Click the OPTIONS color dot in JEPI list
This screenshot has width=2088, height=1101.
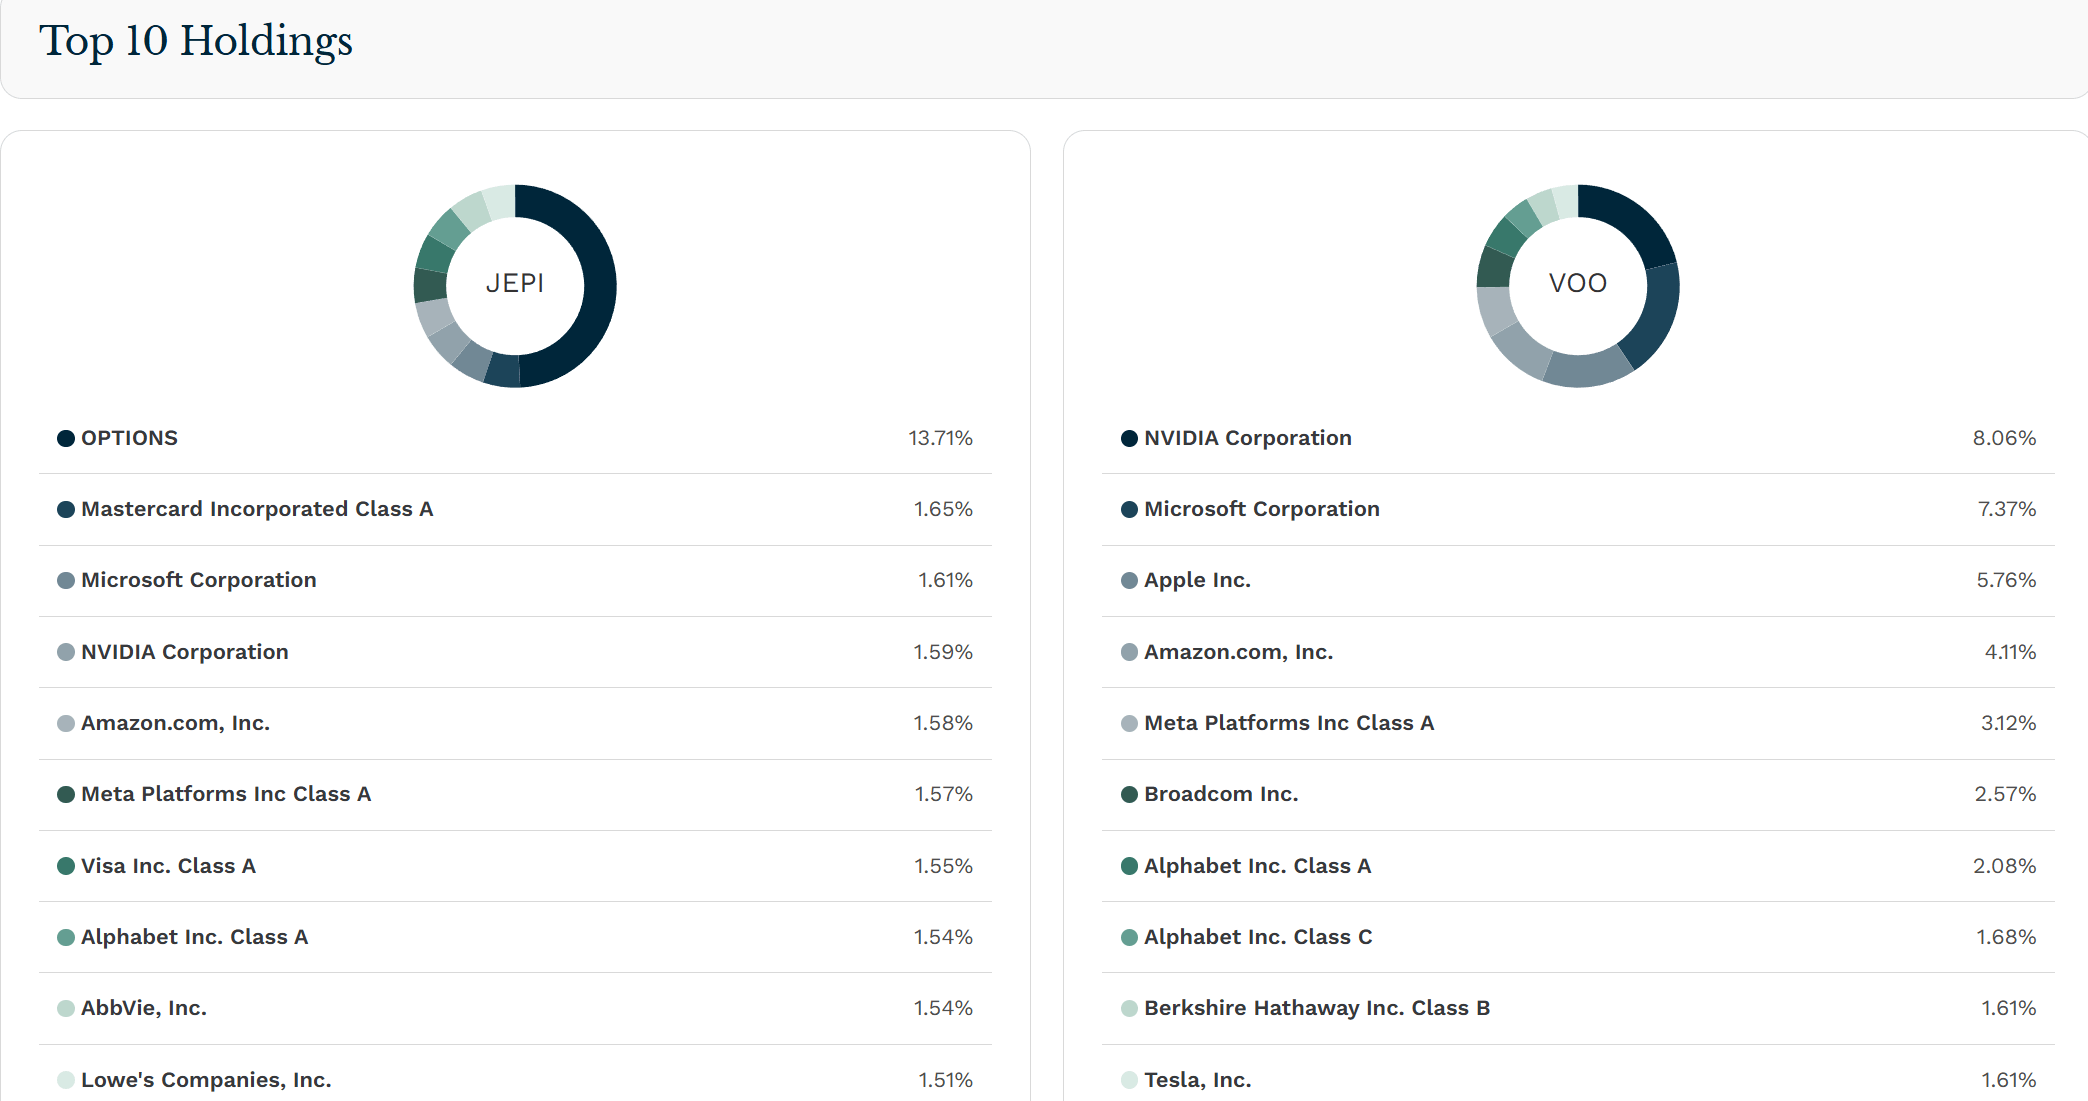tap(66, 438)
